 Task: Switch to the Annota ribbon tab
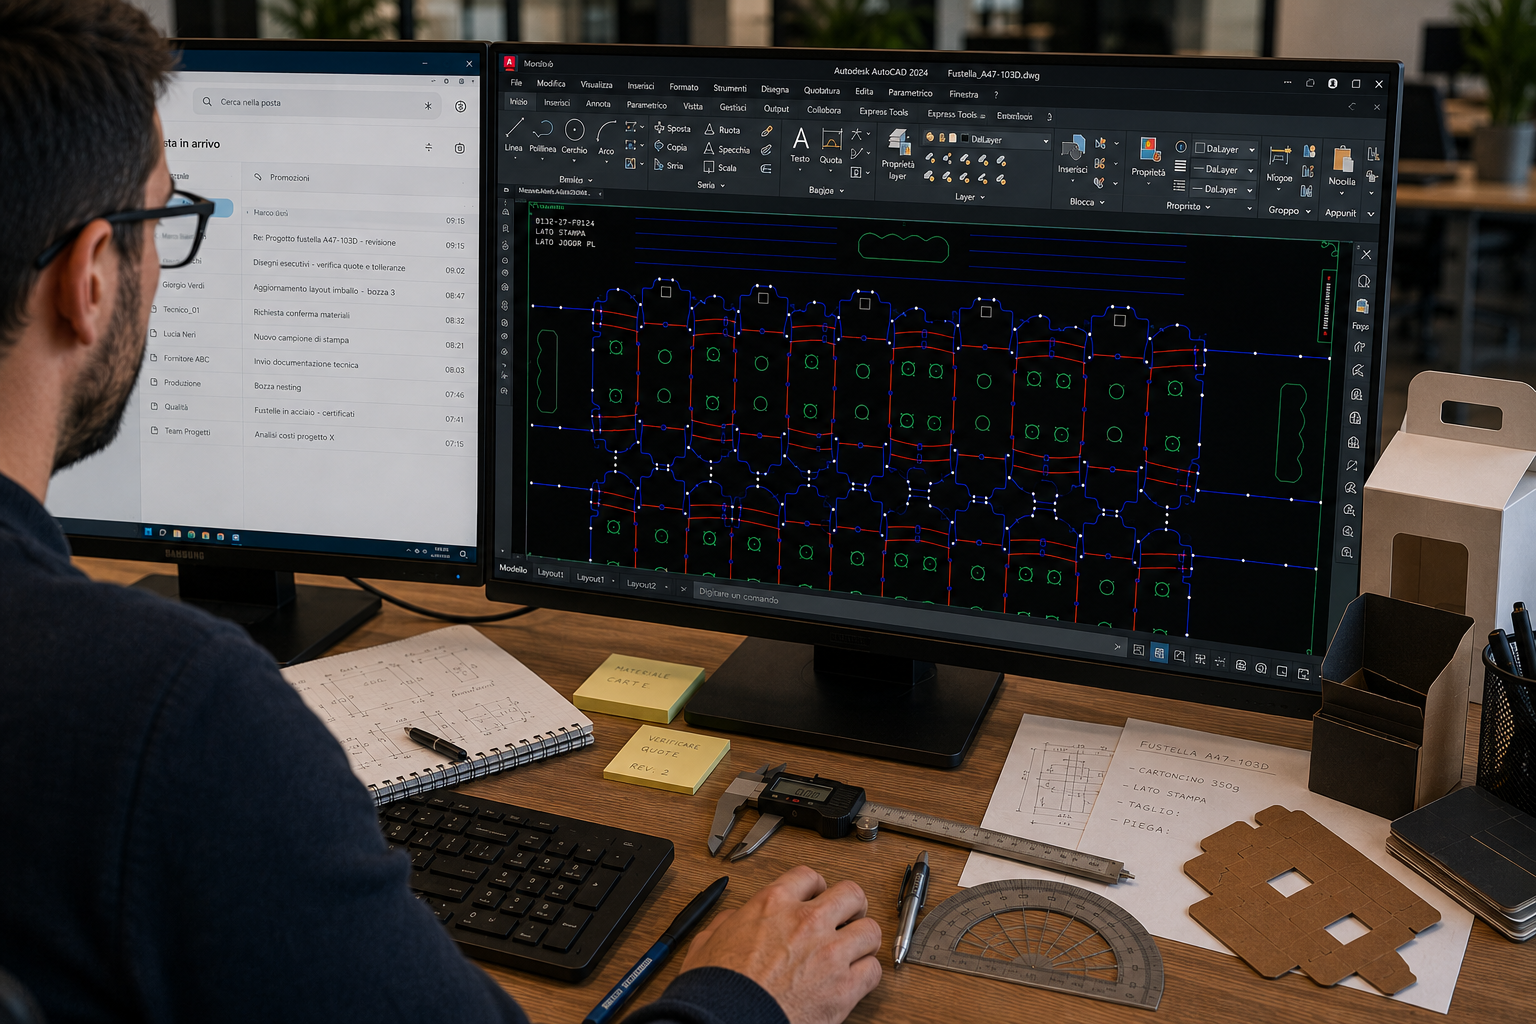point(597,103)
